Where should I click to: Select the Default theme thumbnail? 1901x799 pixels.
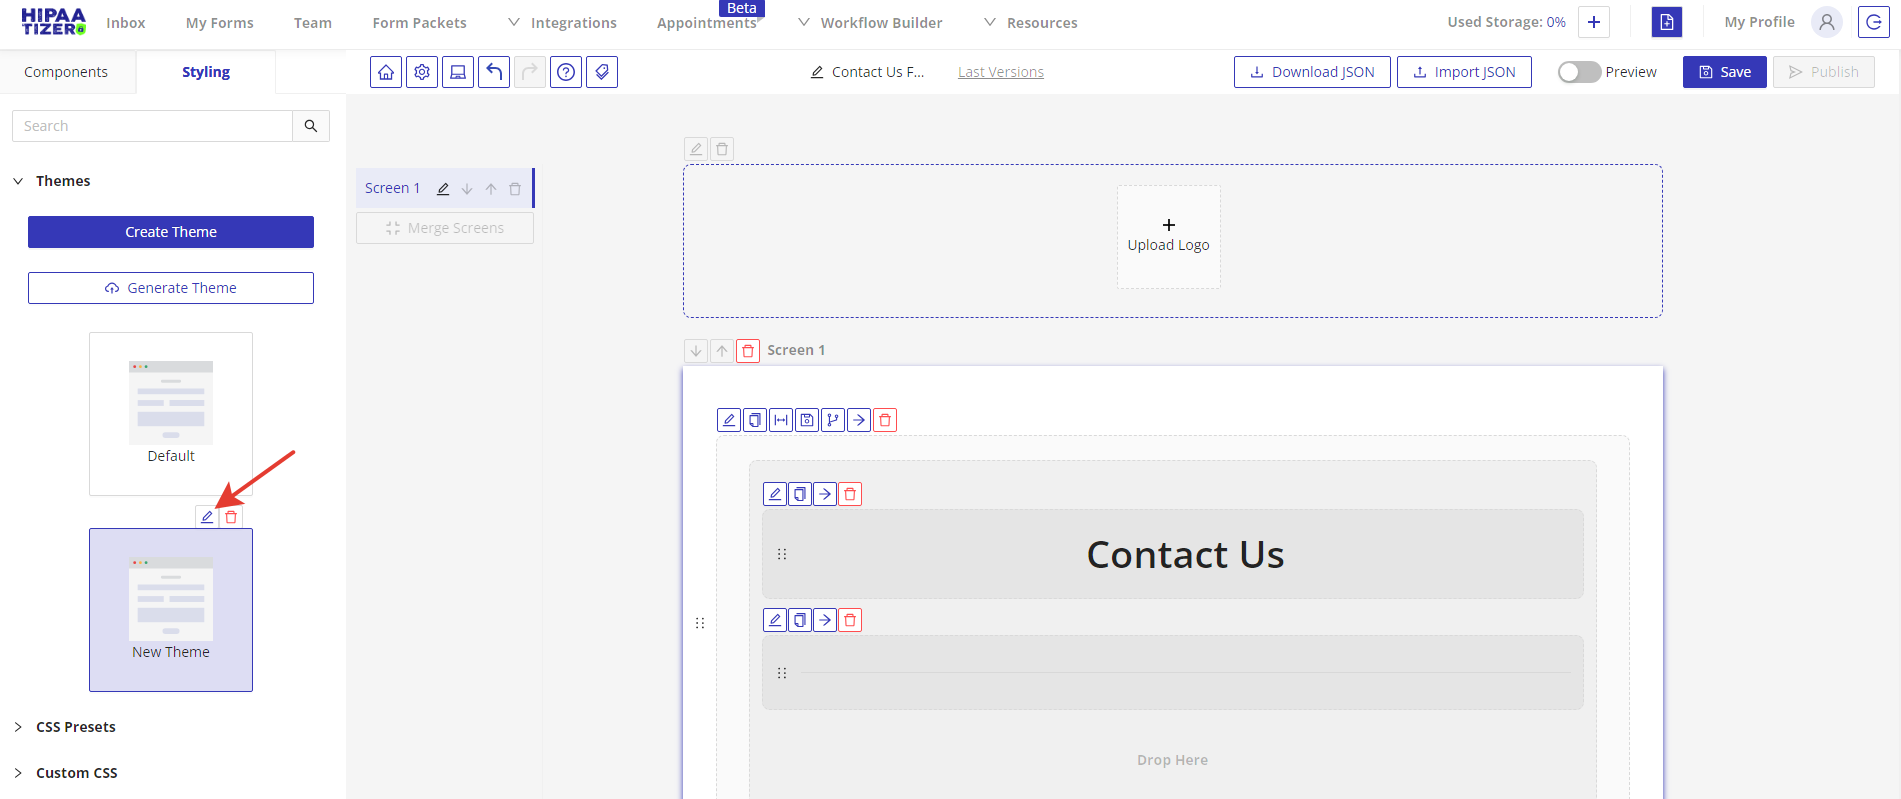pyautogui.click(x=171, y=412)
